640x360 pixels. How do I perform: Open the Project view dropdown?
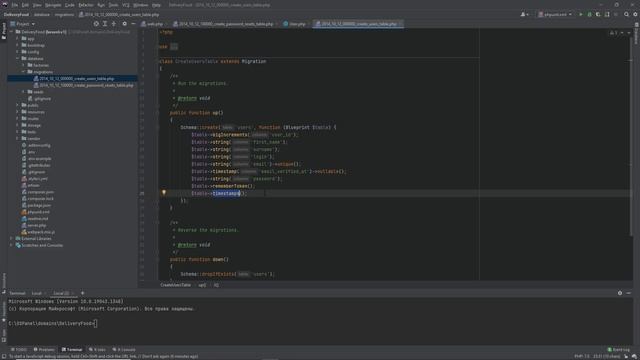[23, 24]
